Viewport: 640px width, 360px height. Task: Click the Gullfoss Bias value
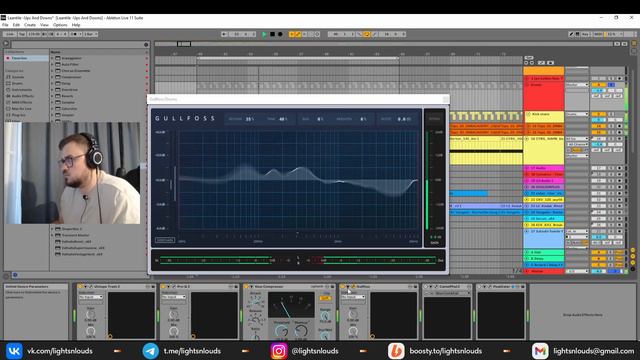click(320, 119)
